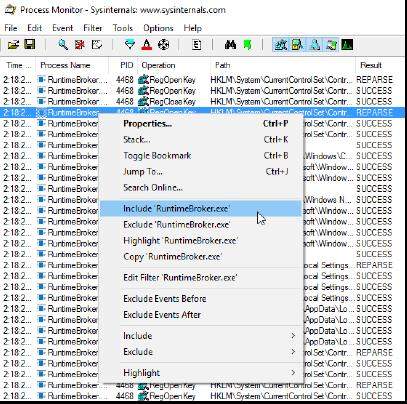Screen dimensions: 407x404
Task: Choose Exclude Events After
Action: 201,315
